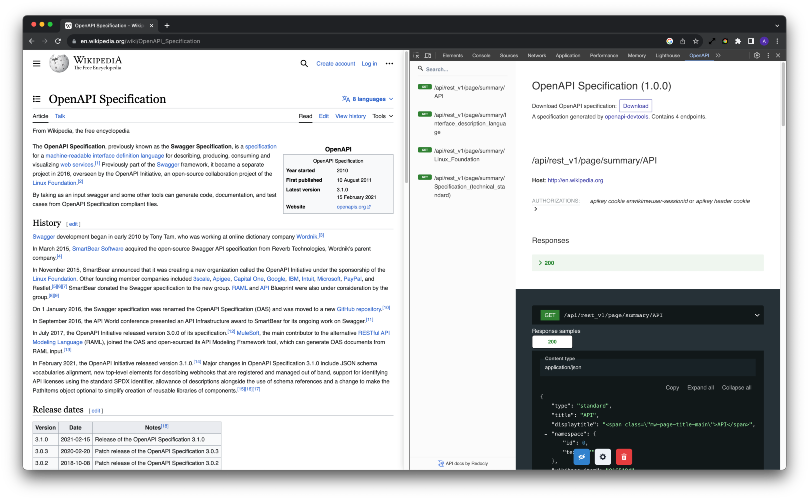Bookmark this page with the star icon
This screenshot has width=809, height=500.
(695, 41)
